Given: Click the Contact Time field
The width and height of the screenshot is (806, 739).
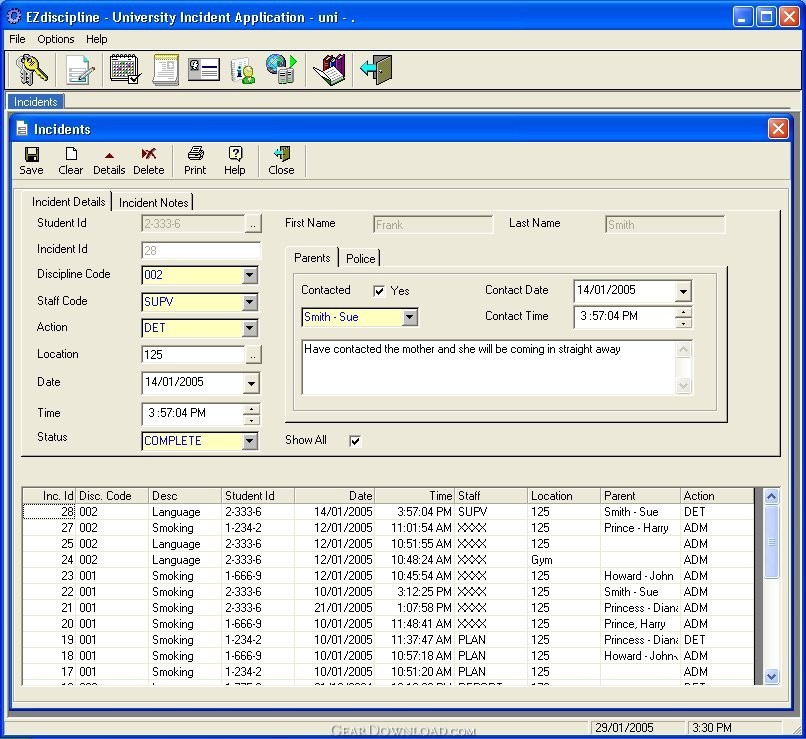Looking at the screenshot, I should coord(625,316).
